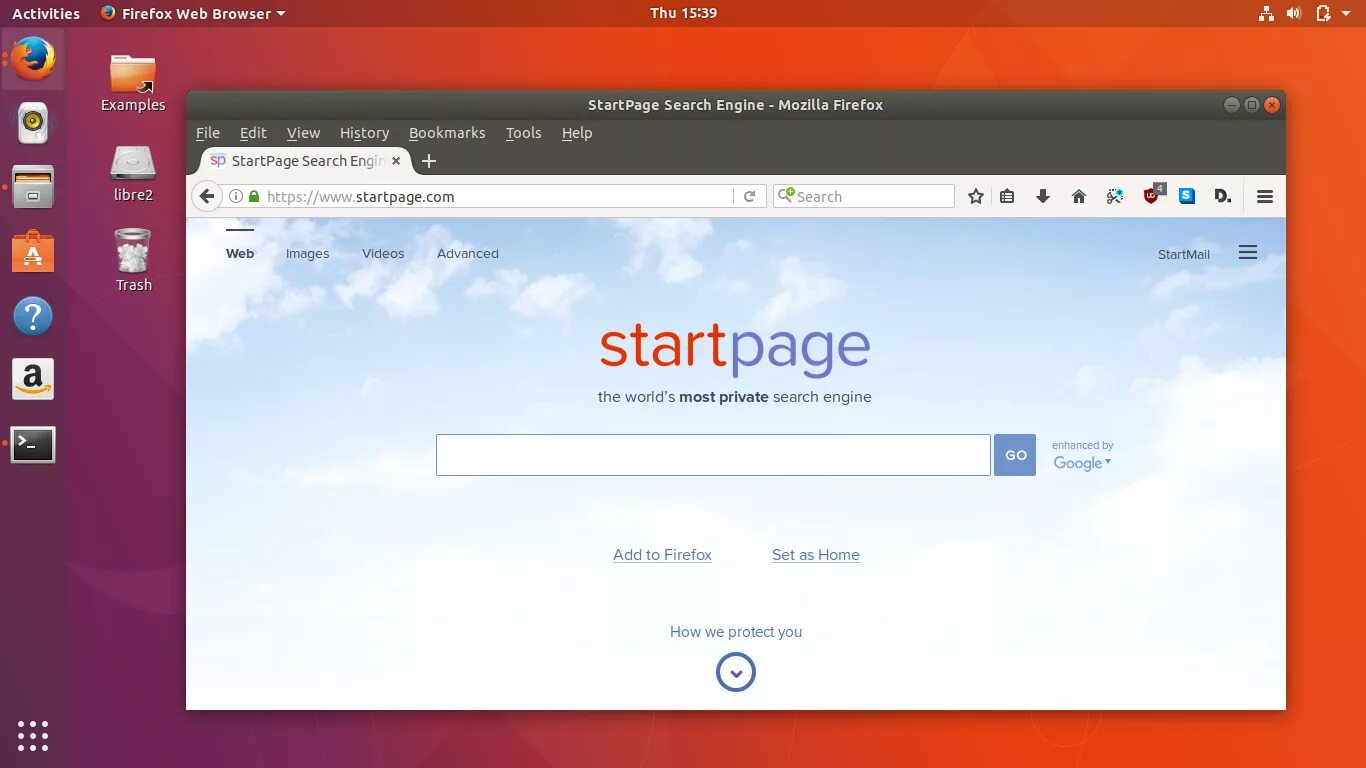
Task: Bookmark this page with the star icon
Action: point(976,197)
